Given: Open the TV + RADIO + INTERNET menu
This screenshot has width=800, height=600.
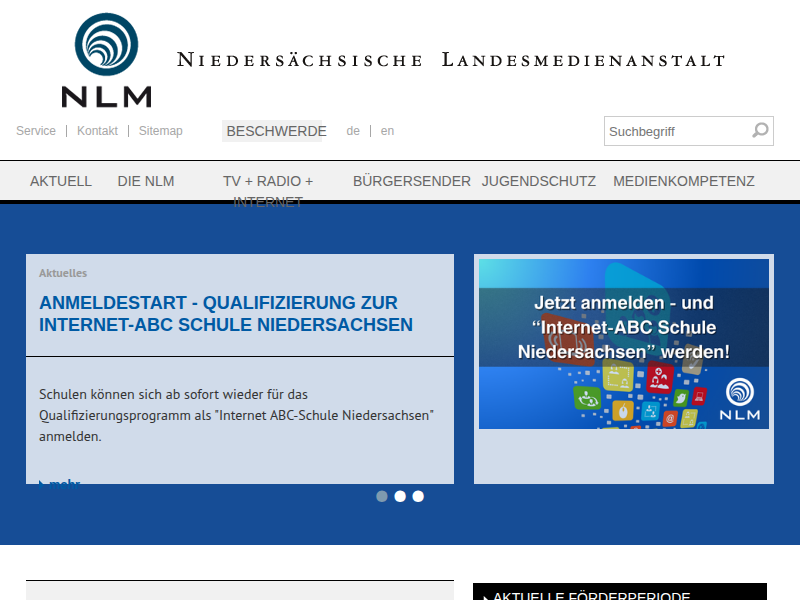Looking at the screenshot, I should pyautogui.click(x=268, y=191).
